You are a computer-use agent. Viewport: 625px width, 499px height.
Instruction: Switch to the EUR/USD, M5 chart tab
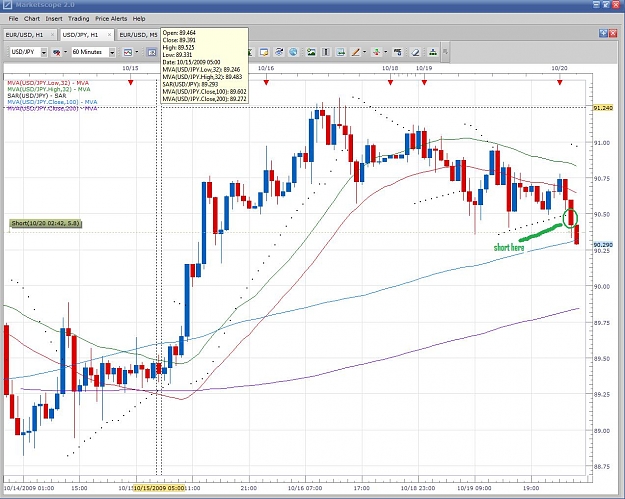point(139,35)
